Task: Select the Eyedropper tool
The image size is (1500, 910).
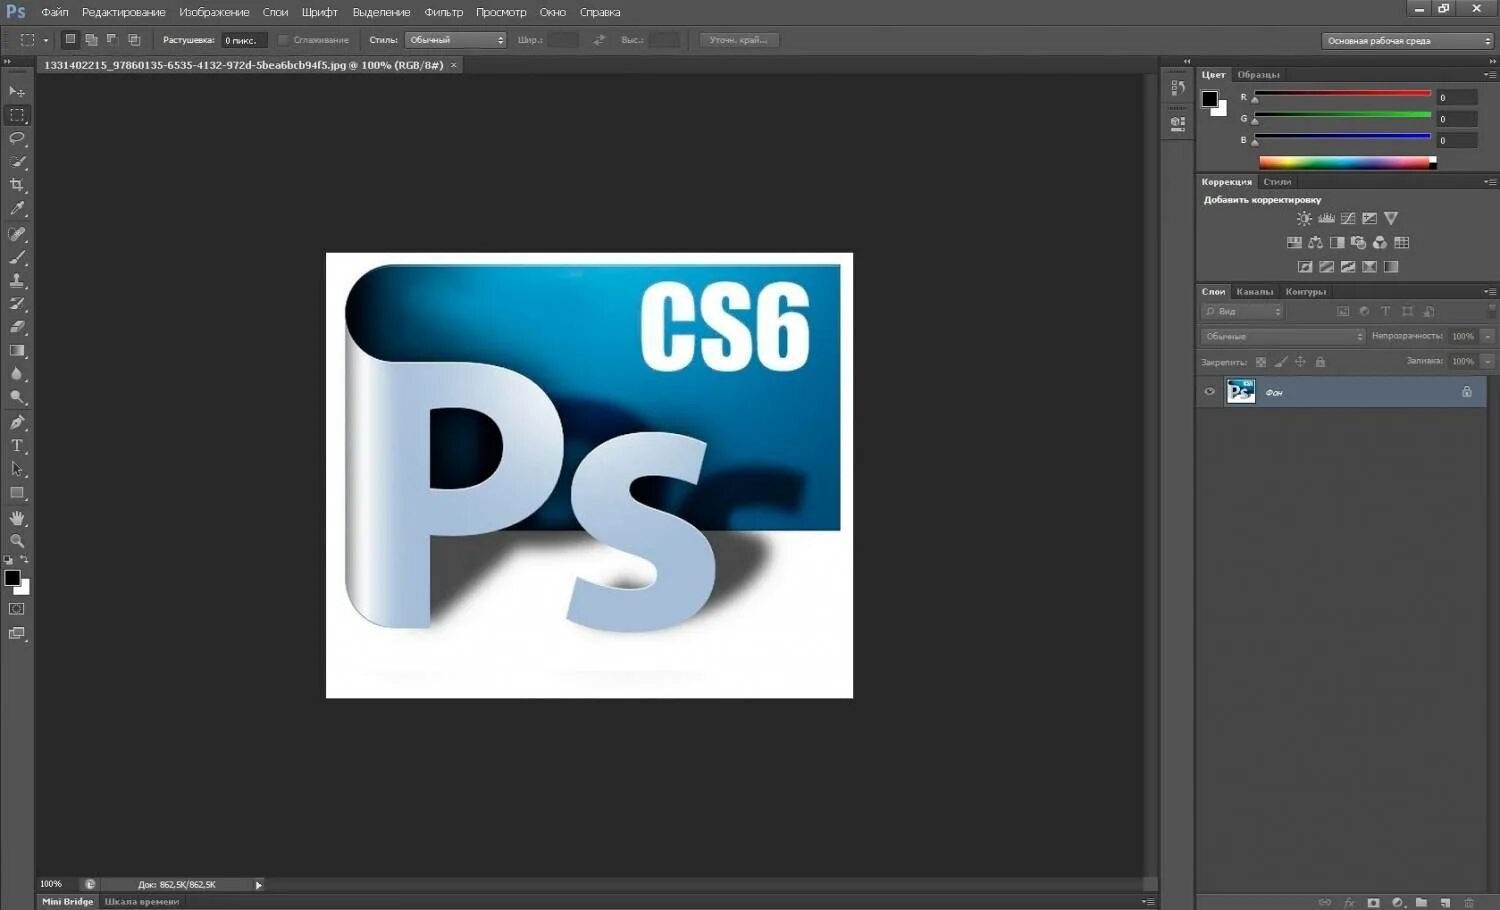Action: click(x=17, y=209)
